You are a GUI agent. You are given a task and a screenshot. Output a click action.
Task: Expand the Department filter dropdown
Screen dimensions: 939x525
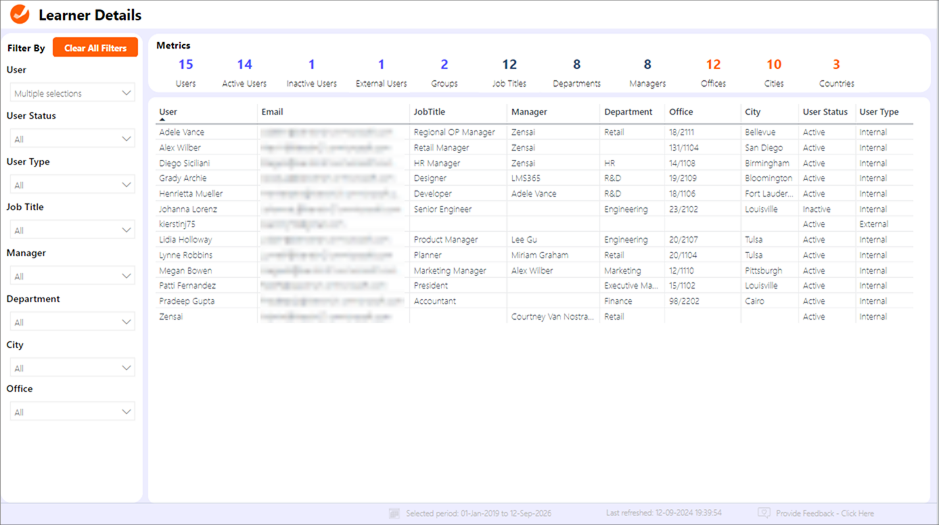(x=72, y=323)
